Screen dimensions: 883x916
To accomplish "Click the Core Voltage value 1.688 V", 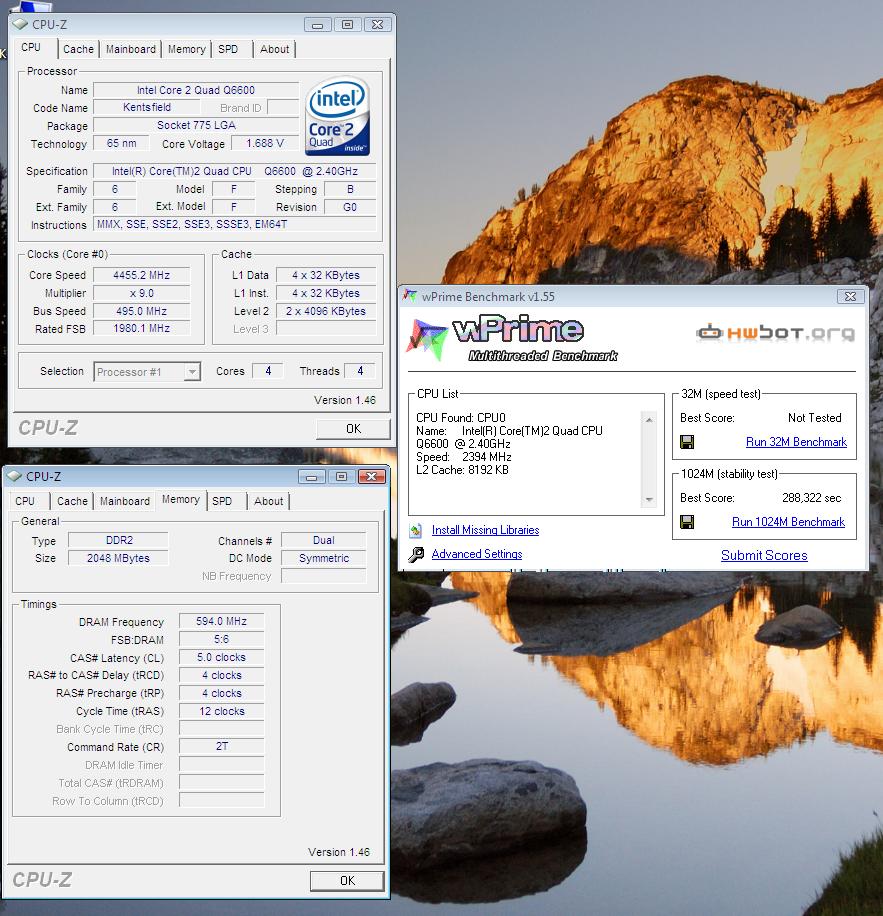I will click(265, 143).
